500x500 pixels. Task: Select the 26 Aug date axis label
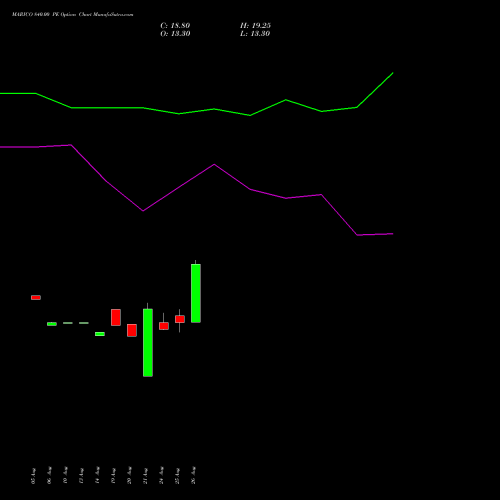click(193, 476)
